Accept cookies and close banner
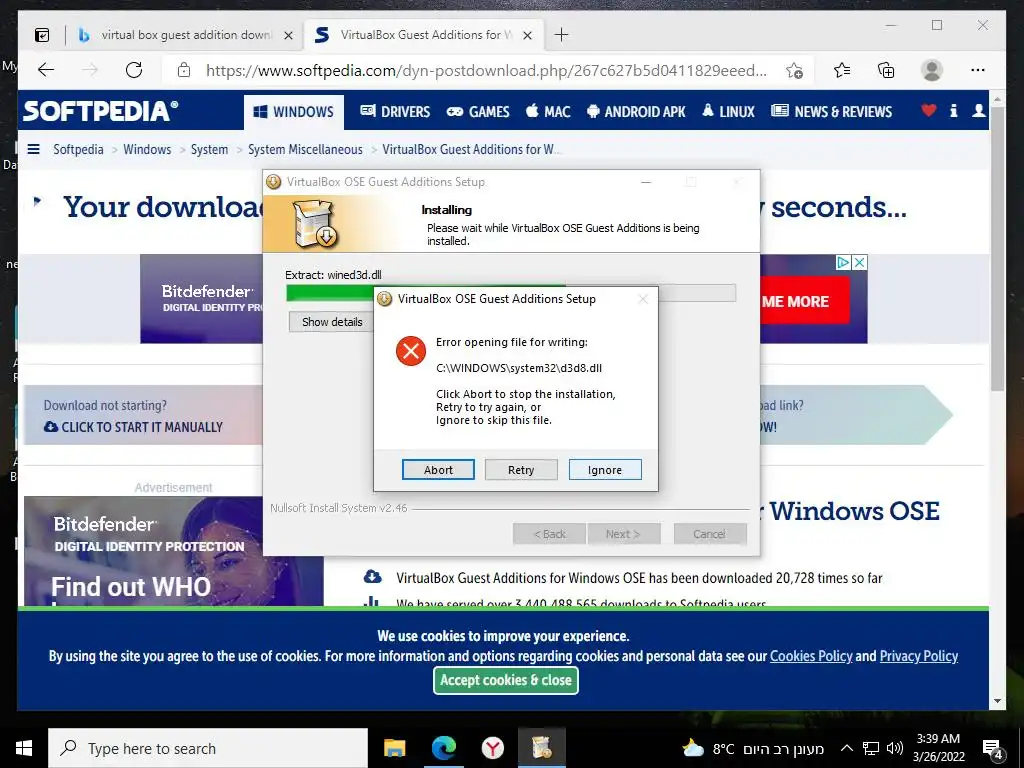Image resolution: width=1024 pixels, height=768 pixels. click(x=506, y=680)
